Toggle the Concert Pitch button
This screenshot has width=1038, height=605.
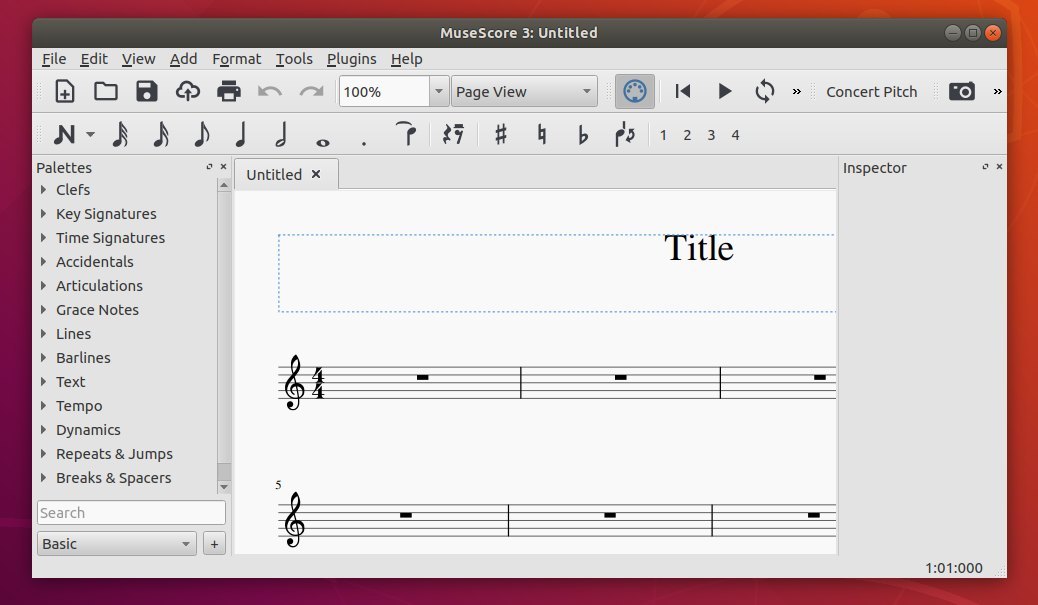(x=871, y=92)
